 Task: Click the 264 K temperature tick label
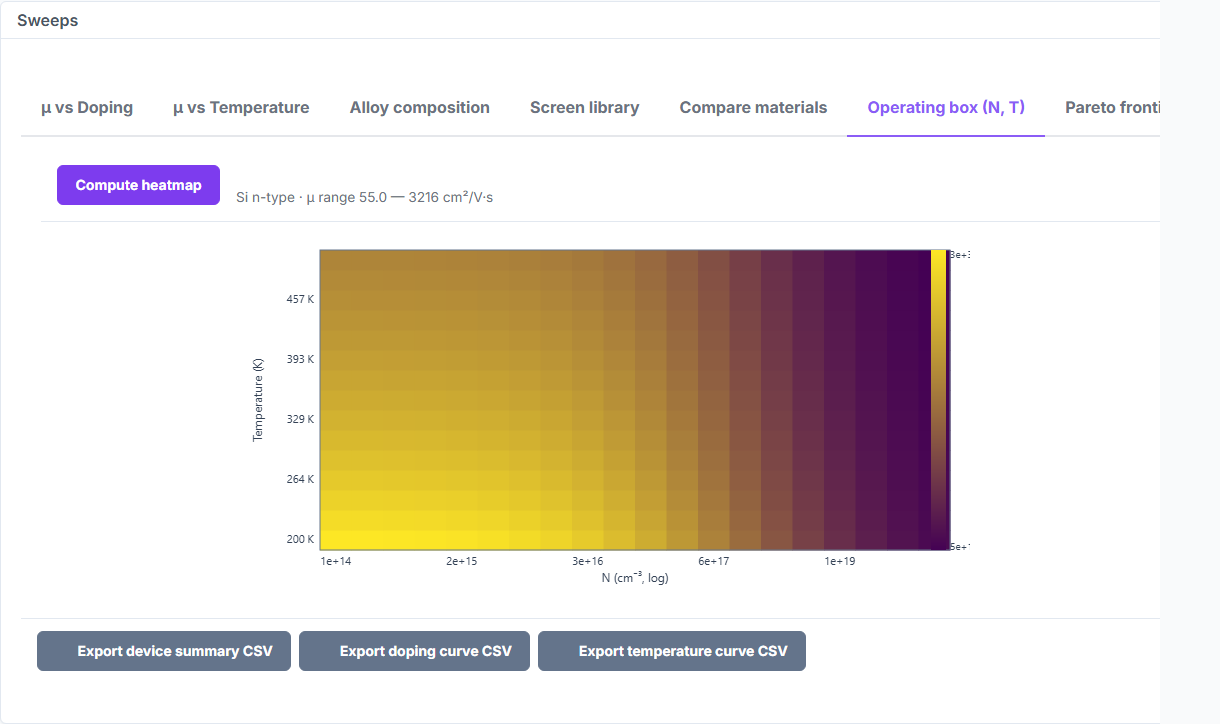300,479
